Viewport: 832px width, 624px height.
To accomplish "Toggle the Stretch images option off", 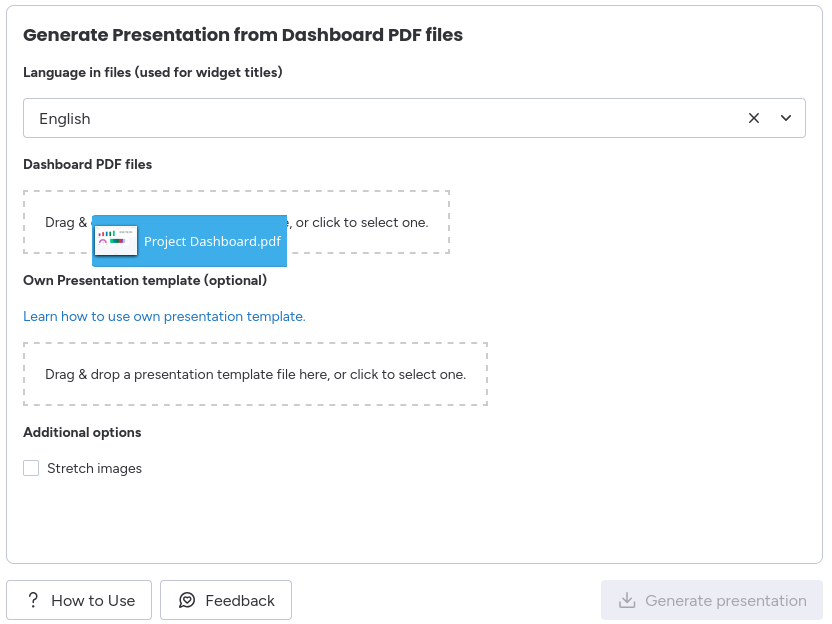I will tap(31, 467).
